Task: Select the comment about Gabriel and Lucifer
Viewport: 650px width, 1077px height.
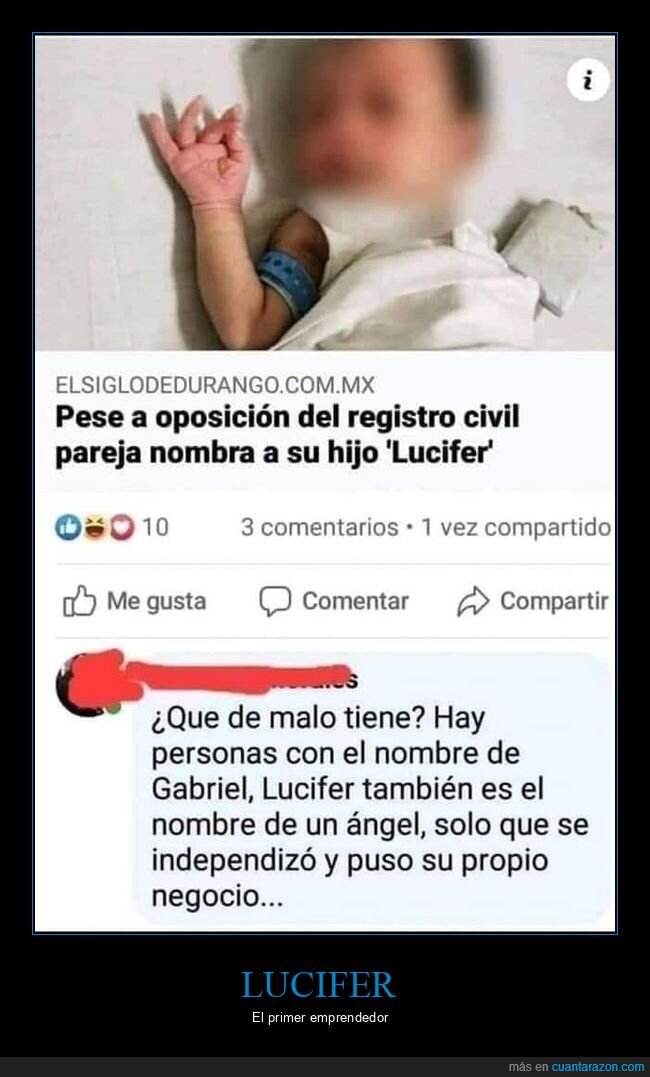Action: point(370,807)
